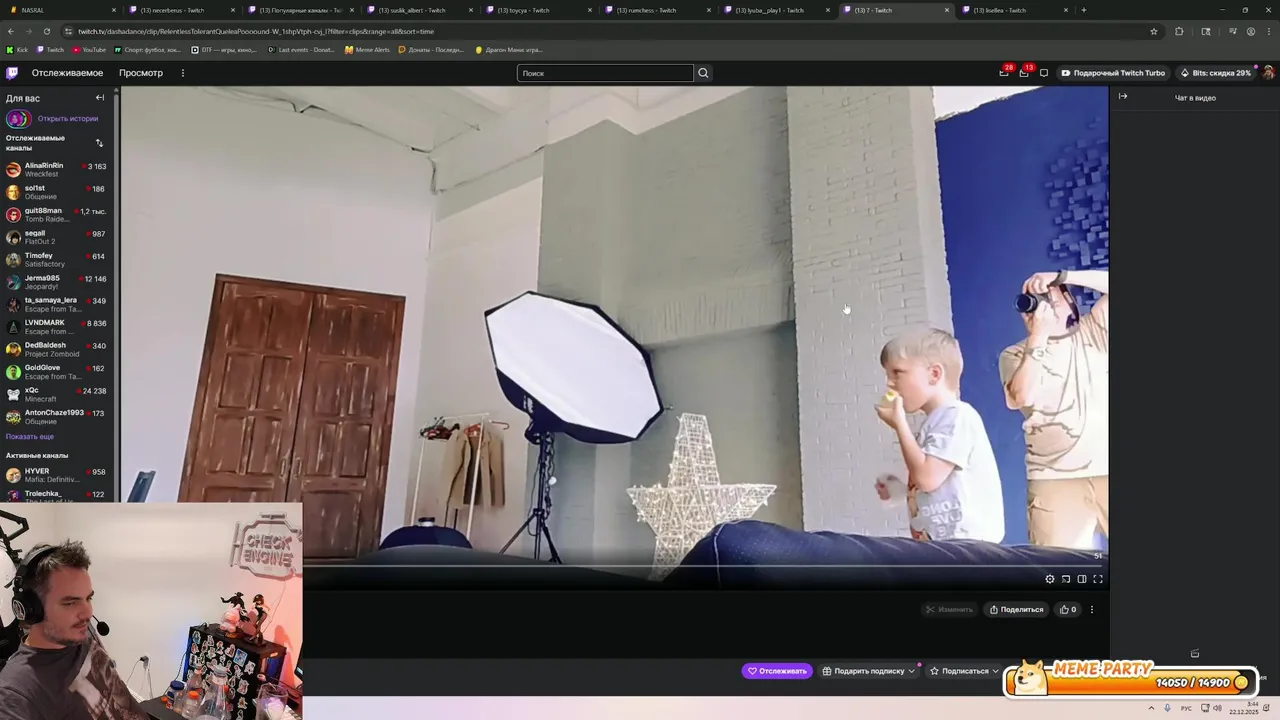Open 'Отслеживаемое' in top navigation
This screenshot has width=1280, height=720.
pyautogui.click(x=67, y=73)
